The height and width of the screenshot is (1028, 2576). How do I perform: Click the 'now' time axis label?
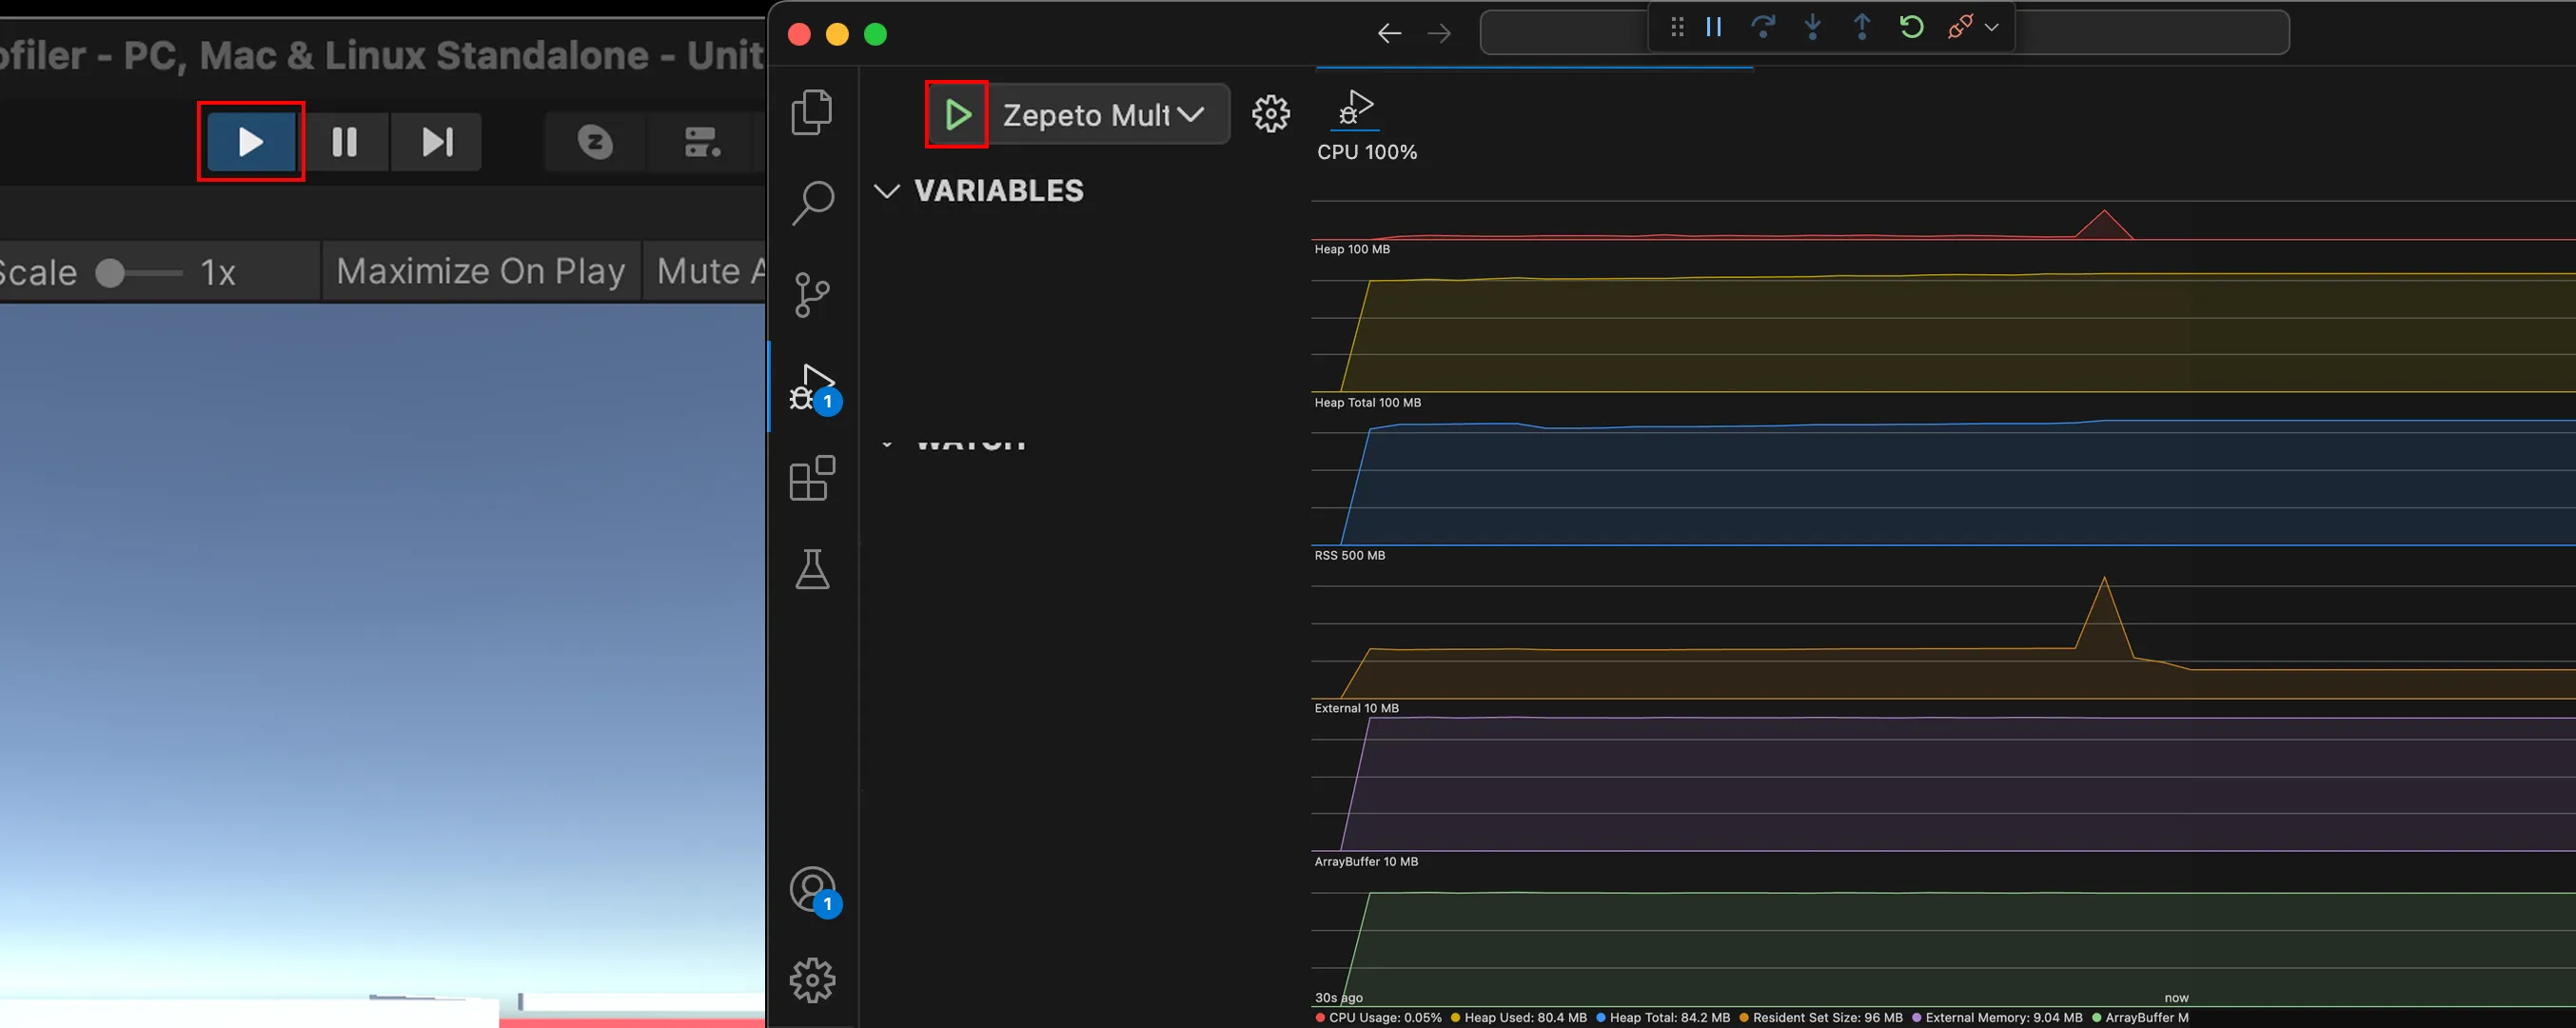[2176, 997]
